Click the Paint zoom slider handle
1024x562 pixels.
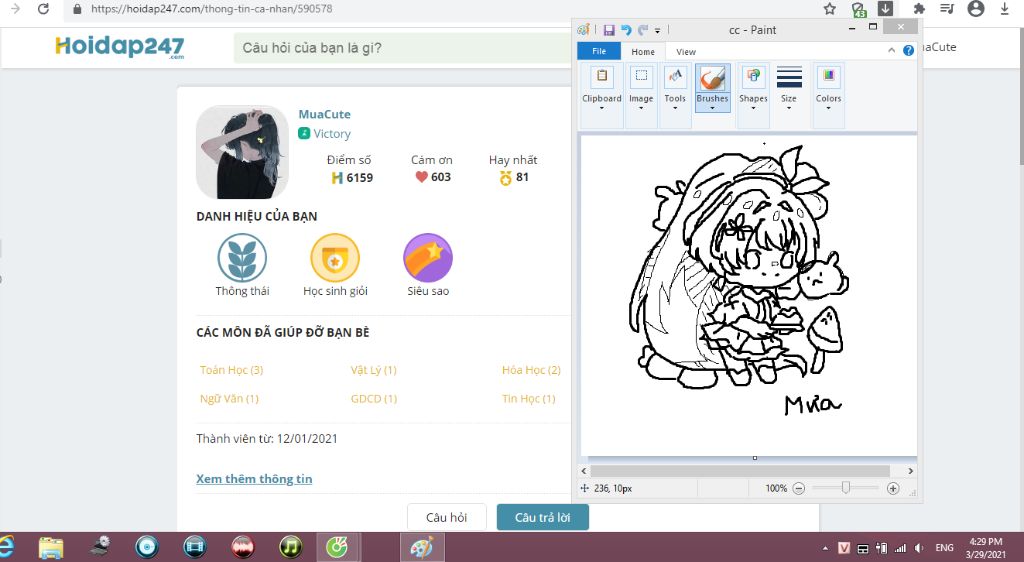point(846,488)
